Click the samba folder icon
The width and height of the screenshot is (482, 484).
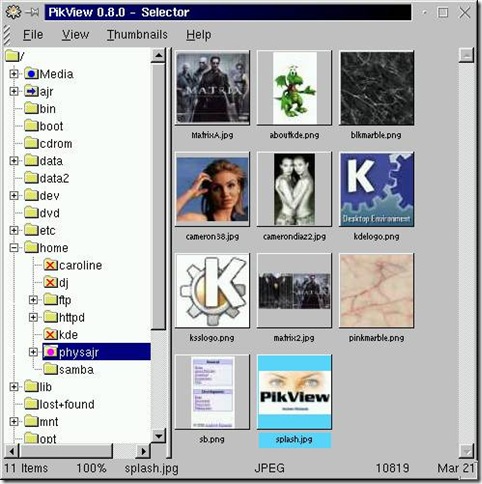tap(50, 369)
